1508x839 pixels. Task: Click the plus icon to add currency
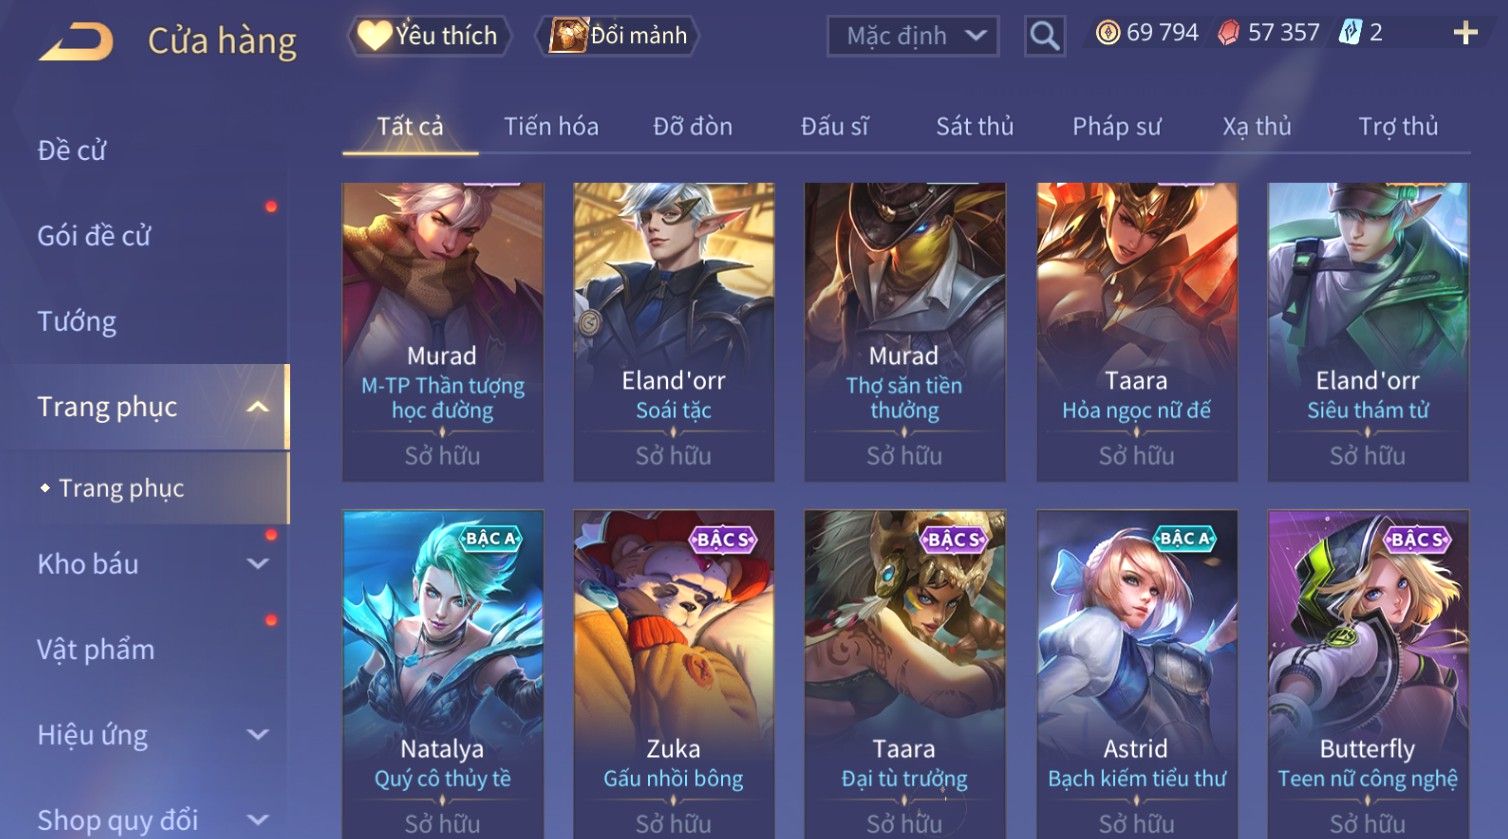[1465, 33]
